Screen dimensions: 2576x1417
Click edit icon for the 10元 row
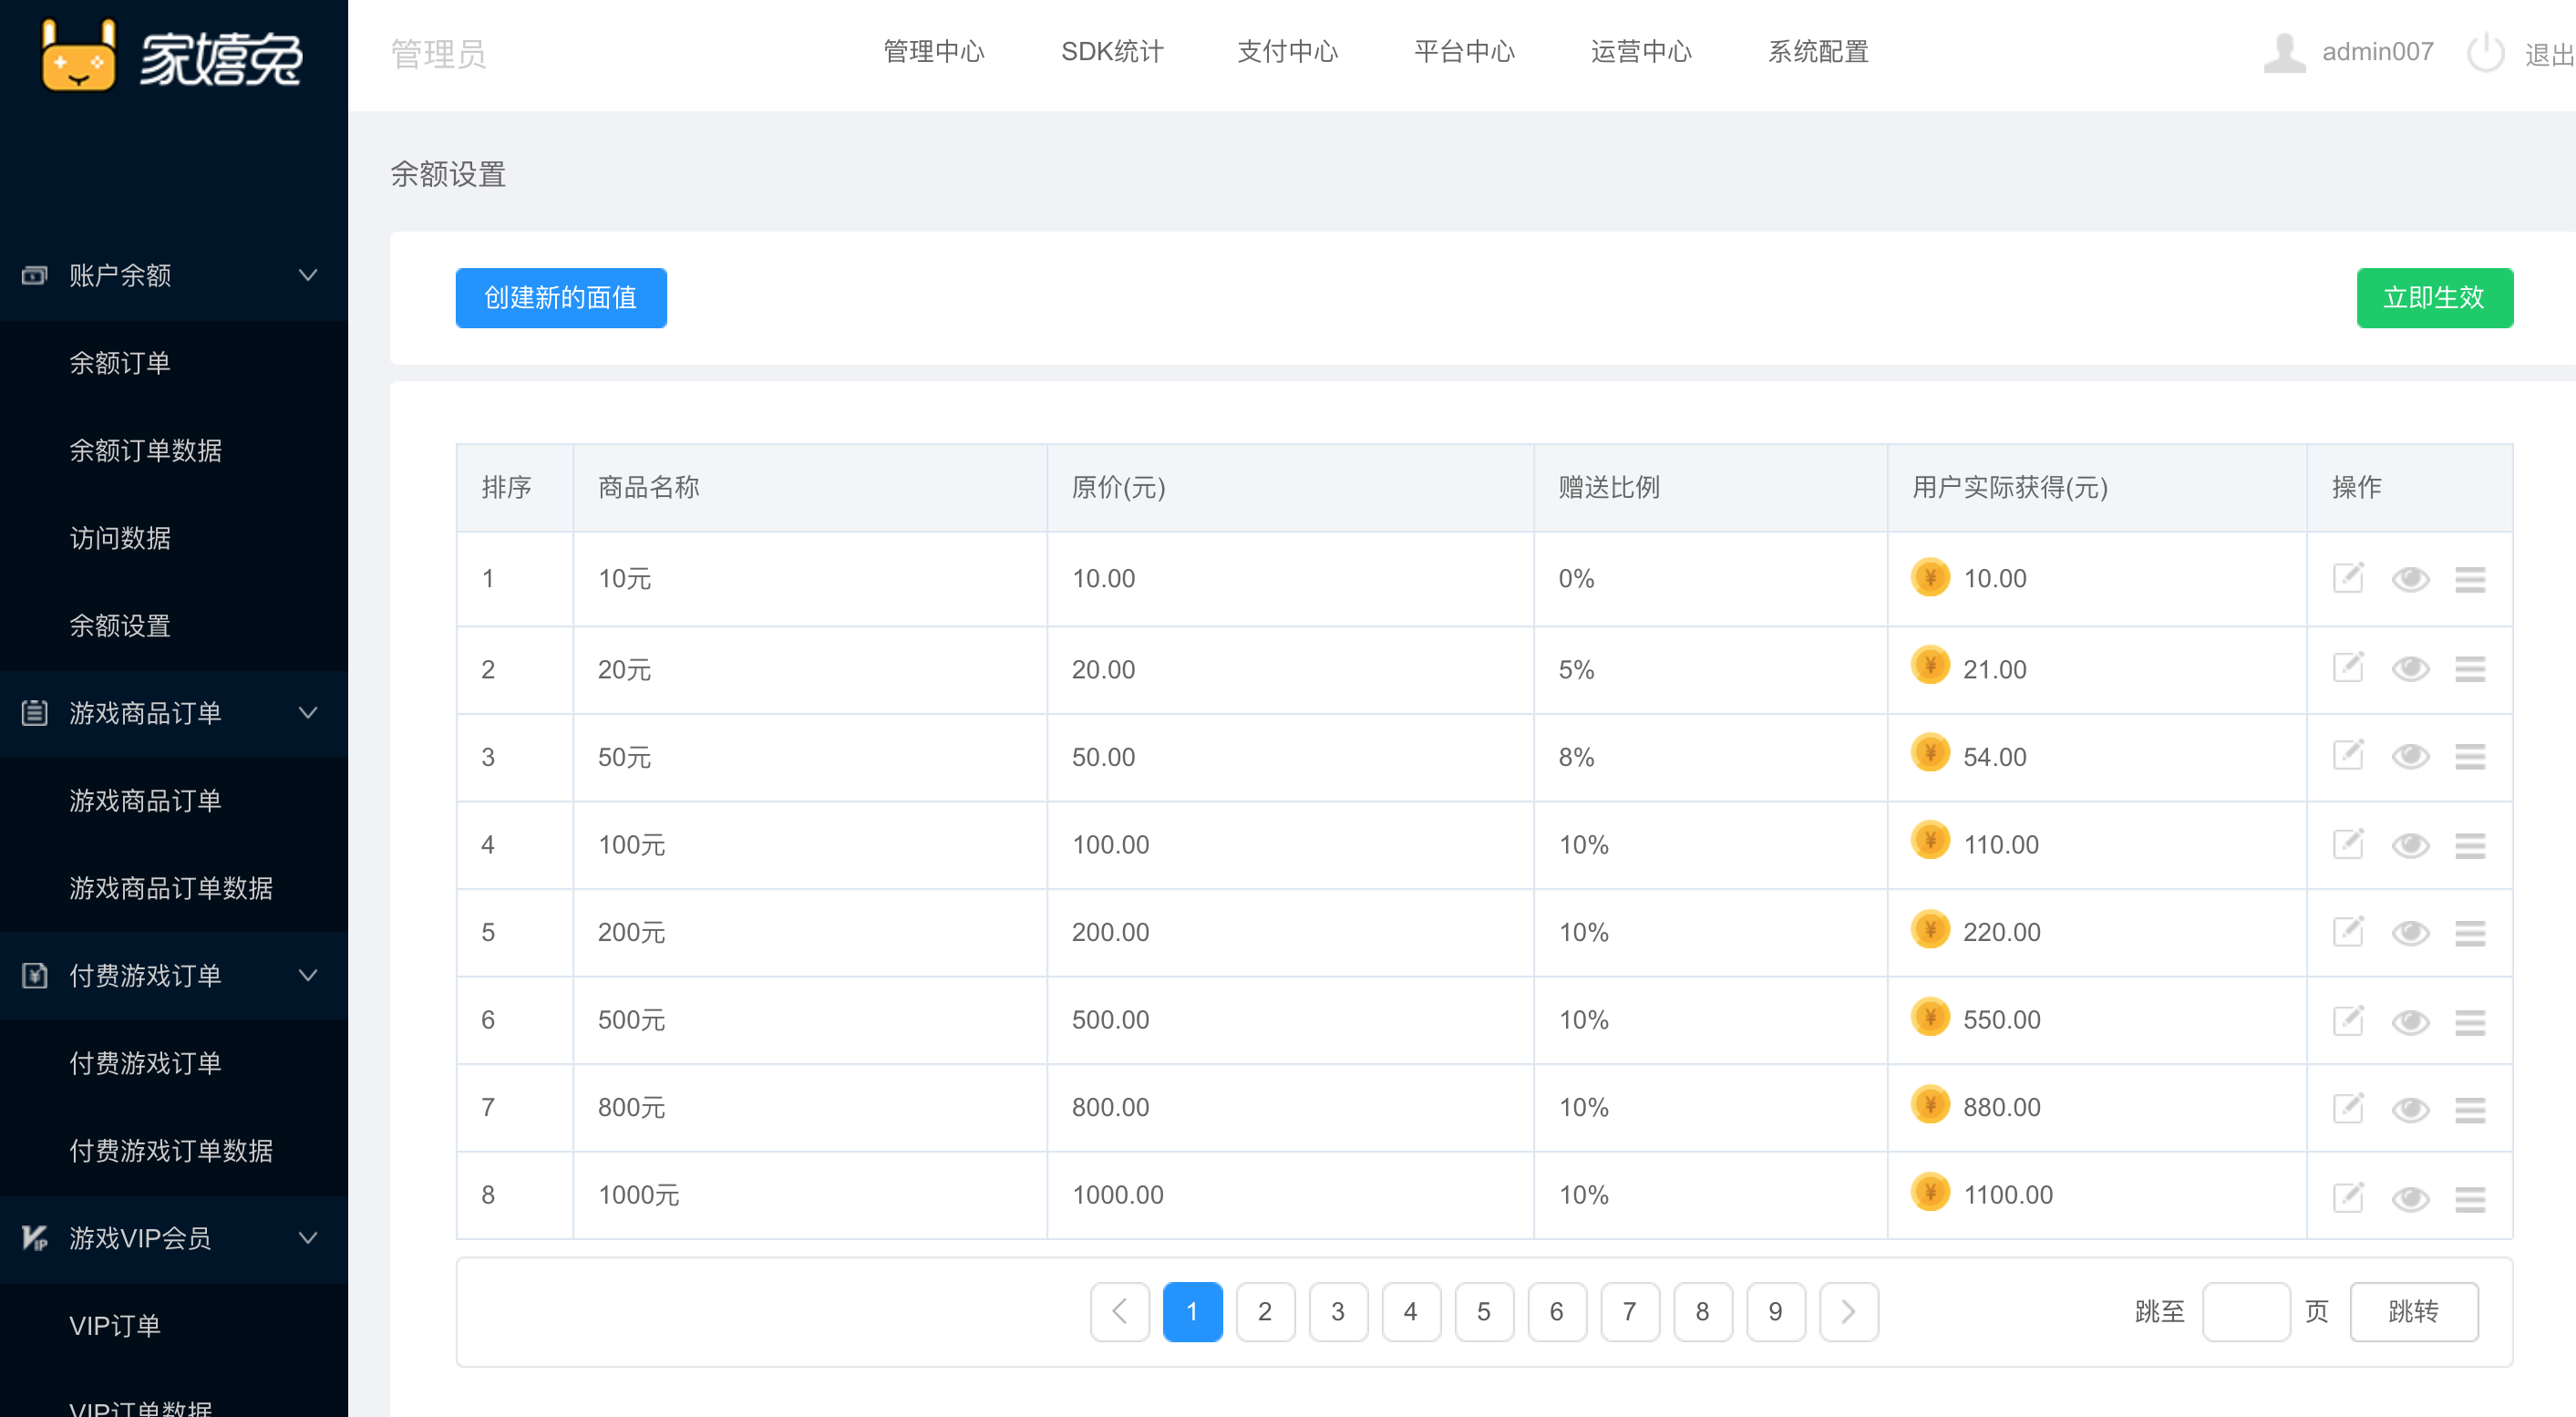(x=2347, y=578)
